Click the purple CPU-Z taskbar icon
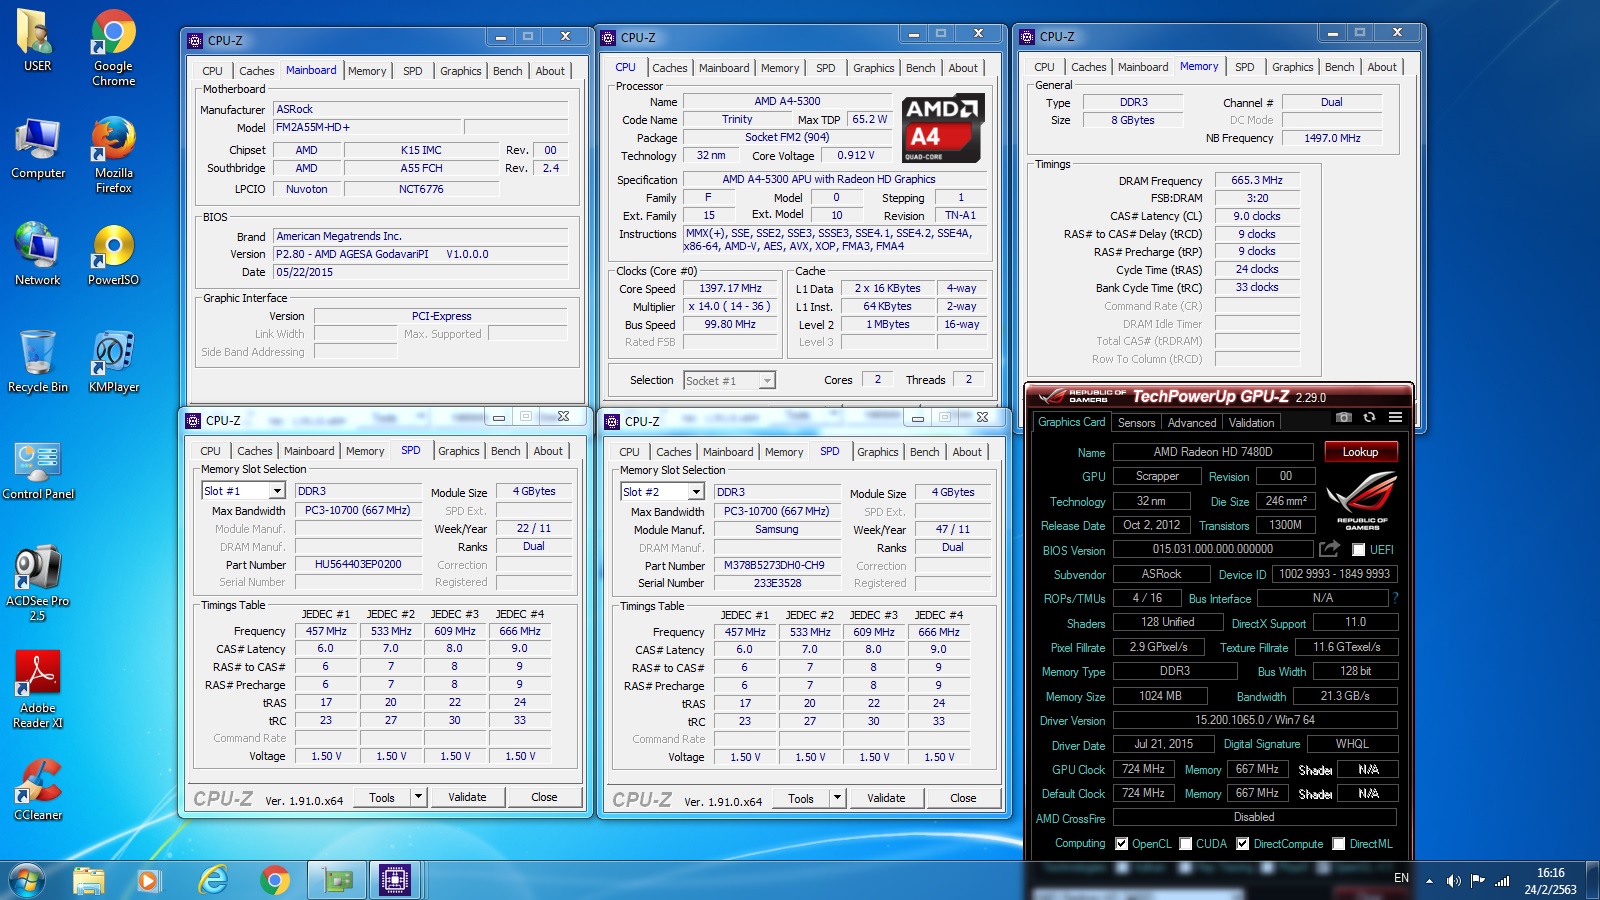 point(395,880)
